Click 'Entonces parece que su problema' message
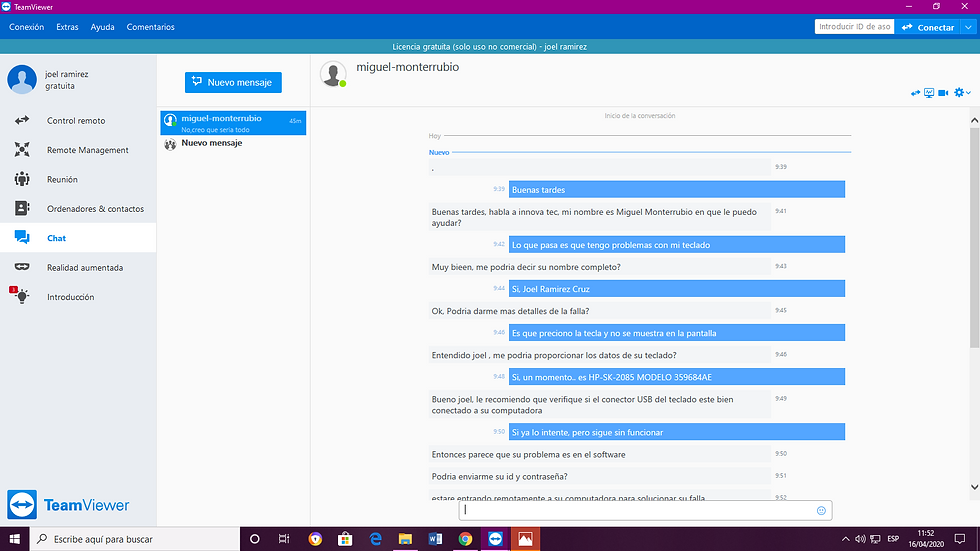 pos(599,454)
